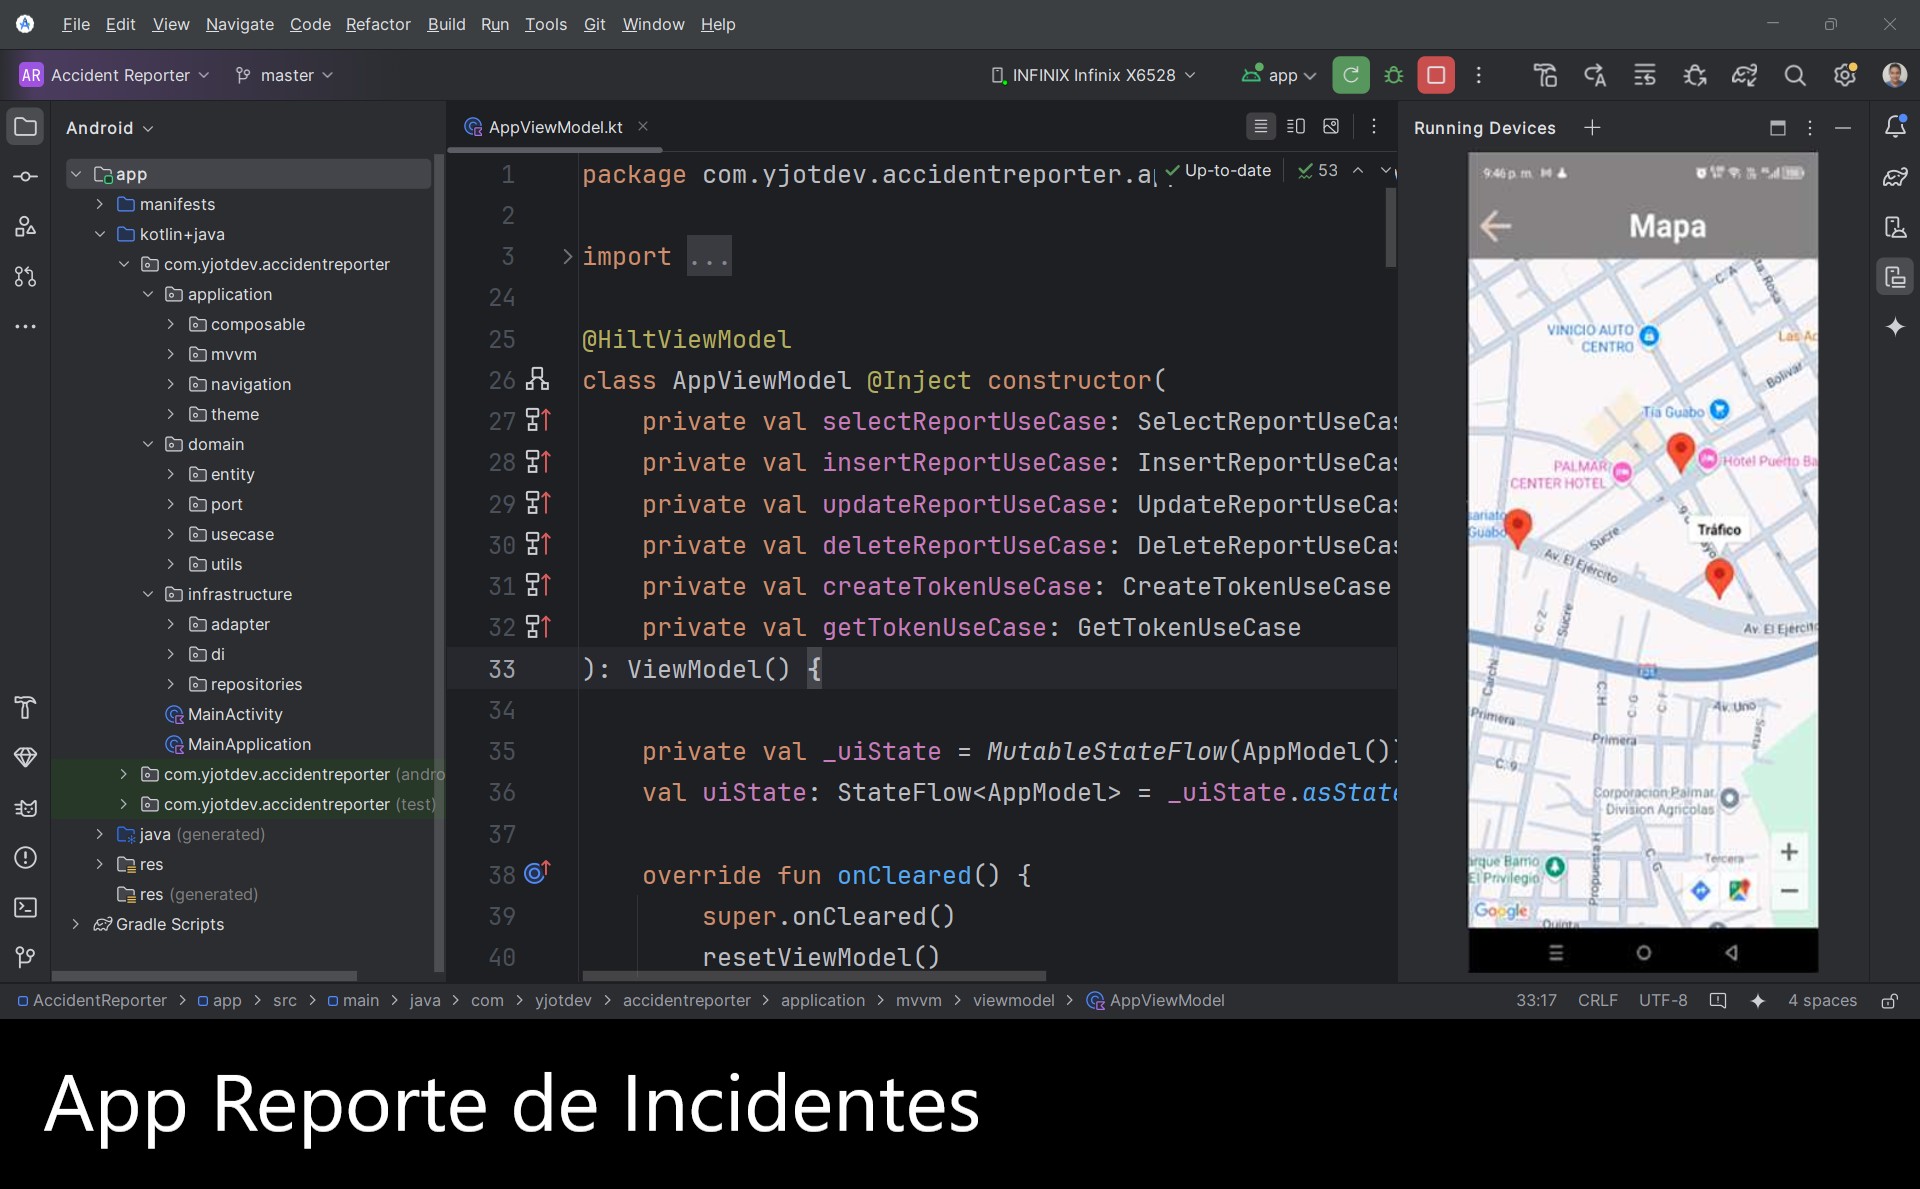The width and height of the screenshot is (1920, 1189).
Task: Switch editor to Code-only view mode
Action: (x=1260, y=127)
